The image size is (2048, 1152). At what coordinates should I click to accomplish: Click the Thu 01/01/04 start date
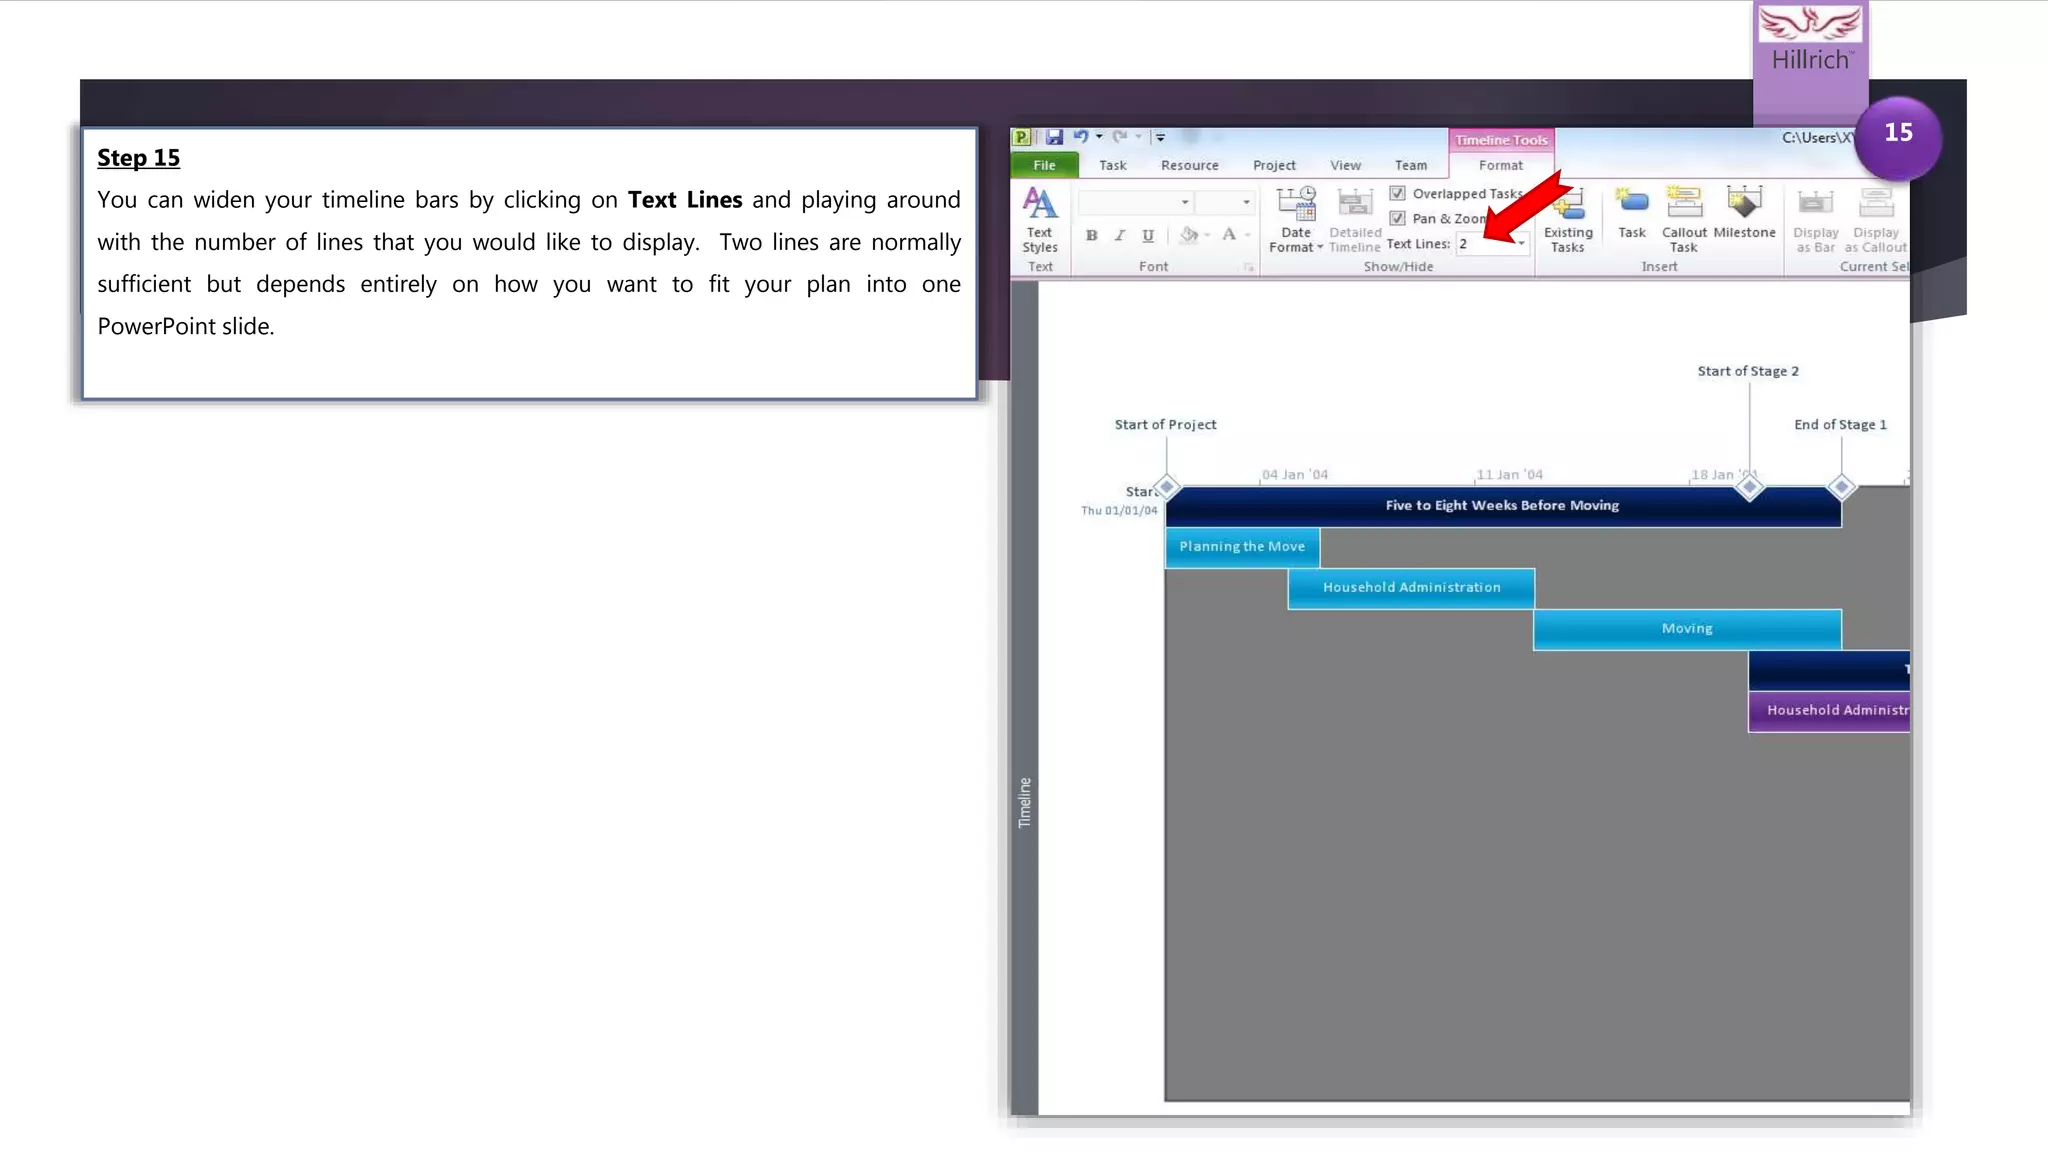1119,511
